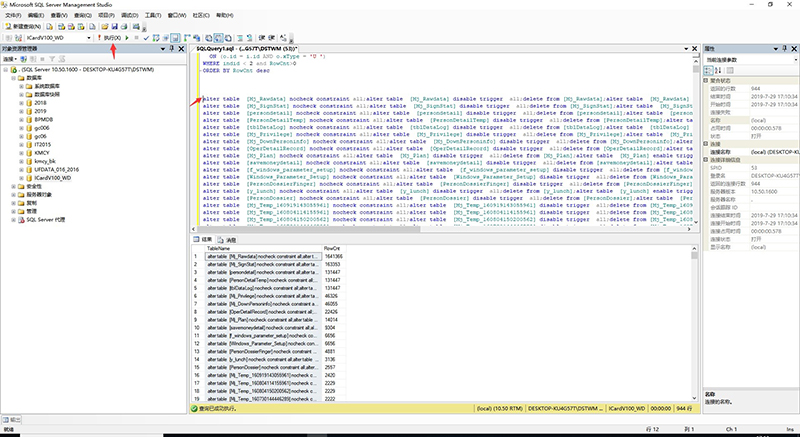Switch to the SQLQuery1.sql tab
The width and height of the screenshot is (800, 437).
coord(247,48)
